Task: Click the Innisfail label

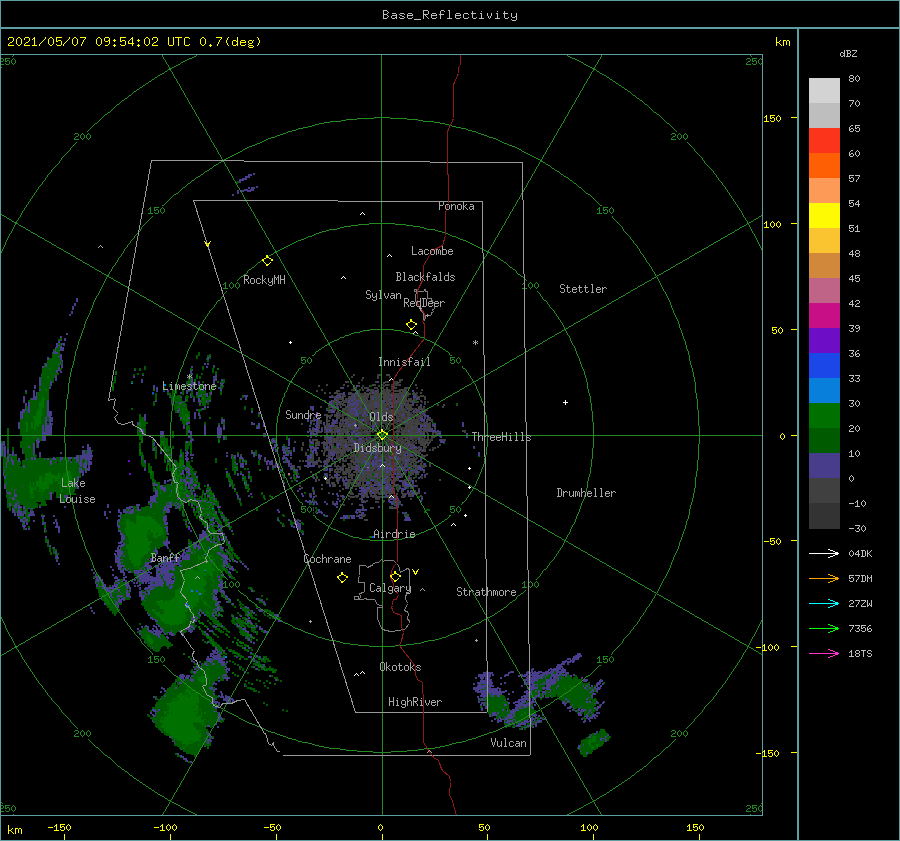Action: [x=404, y=362]
